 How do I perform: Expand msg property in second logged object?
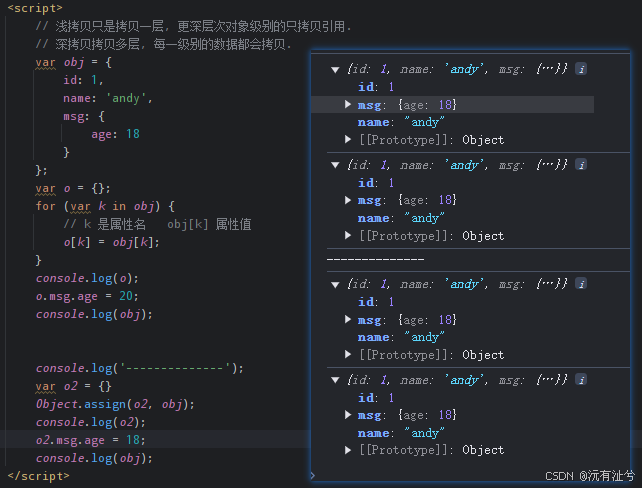[348, 200]
